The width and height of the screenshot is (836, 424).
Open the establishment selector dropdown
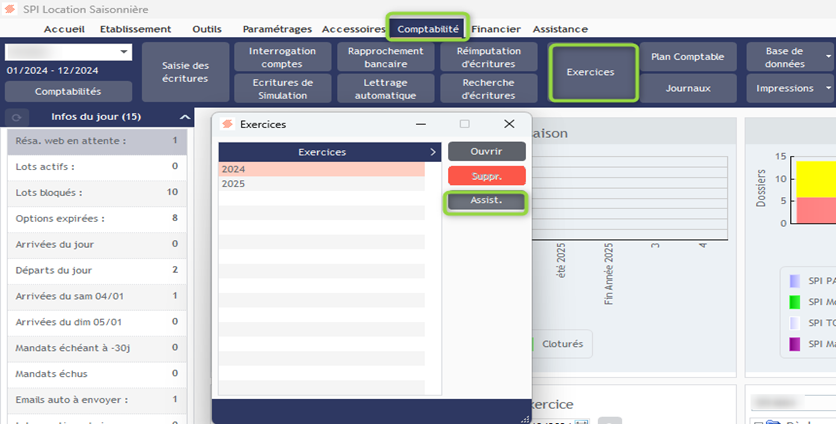[x=124, y=52]
